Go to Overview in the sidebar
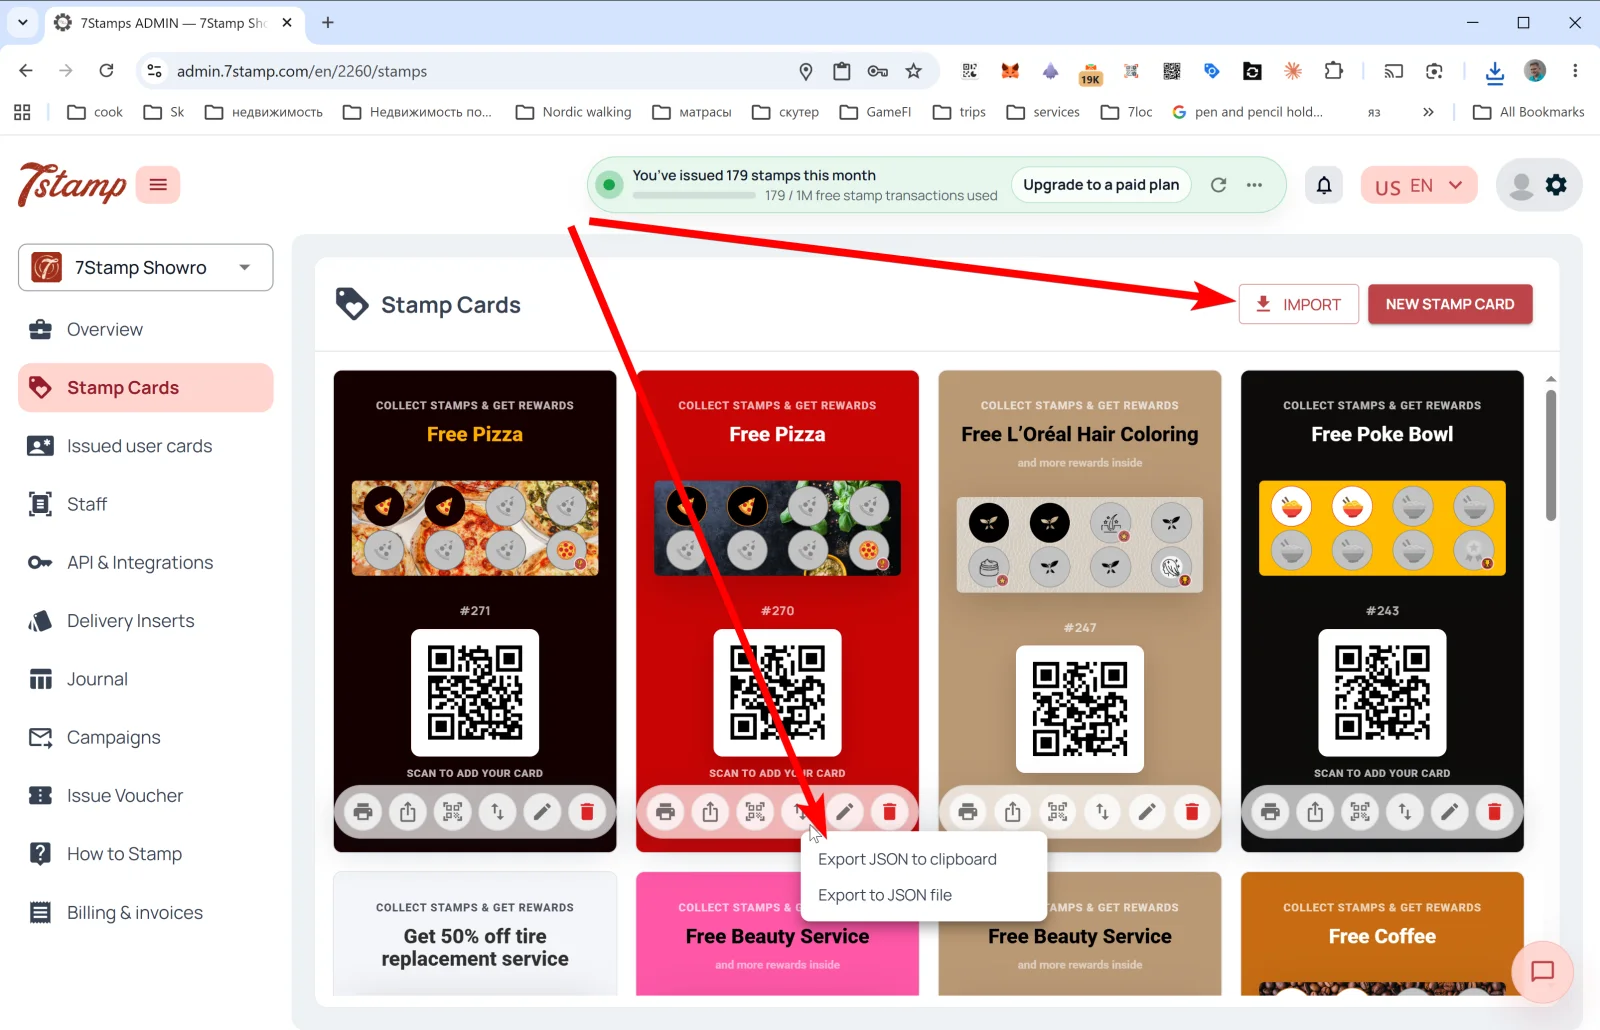1600x1030 pixels. pos(146,330)
